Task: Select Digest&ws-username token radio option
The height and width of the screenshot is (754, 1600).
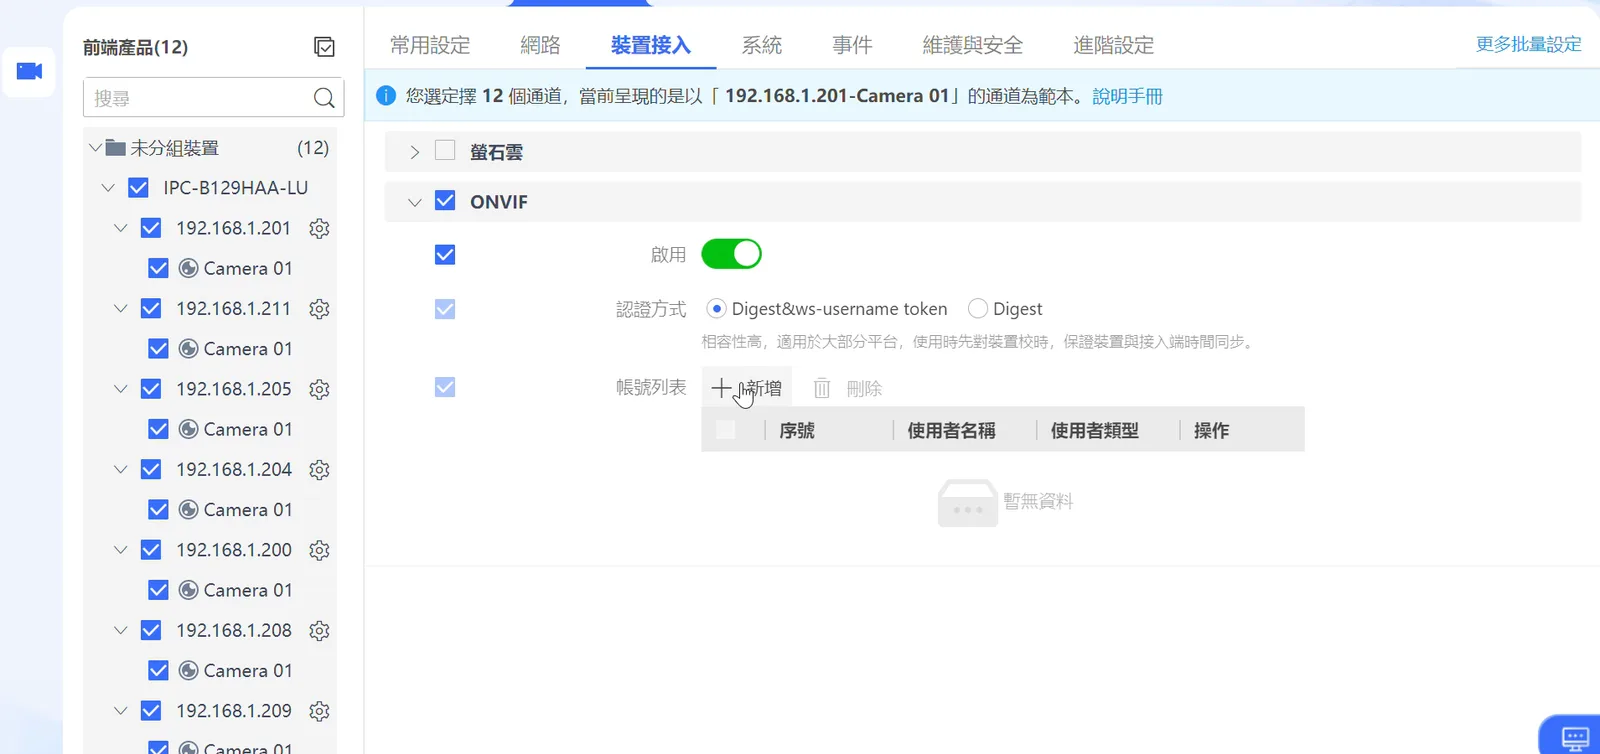Action: [716, 309]
